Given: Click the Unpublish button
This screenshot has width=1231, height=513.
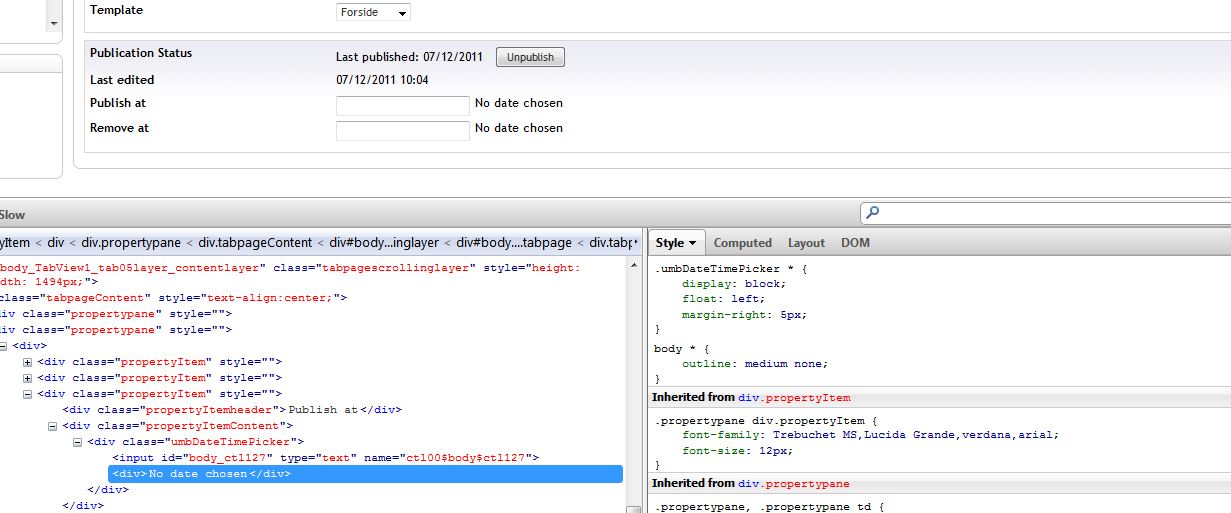Looking at the screenshot, I should [x=530, y=57].
